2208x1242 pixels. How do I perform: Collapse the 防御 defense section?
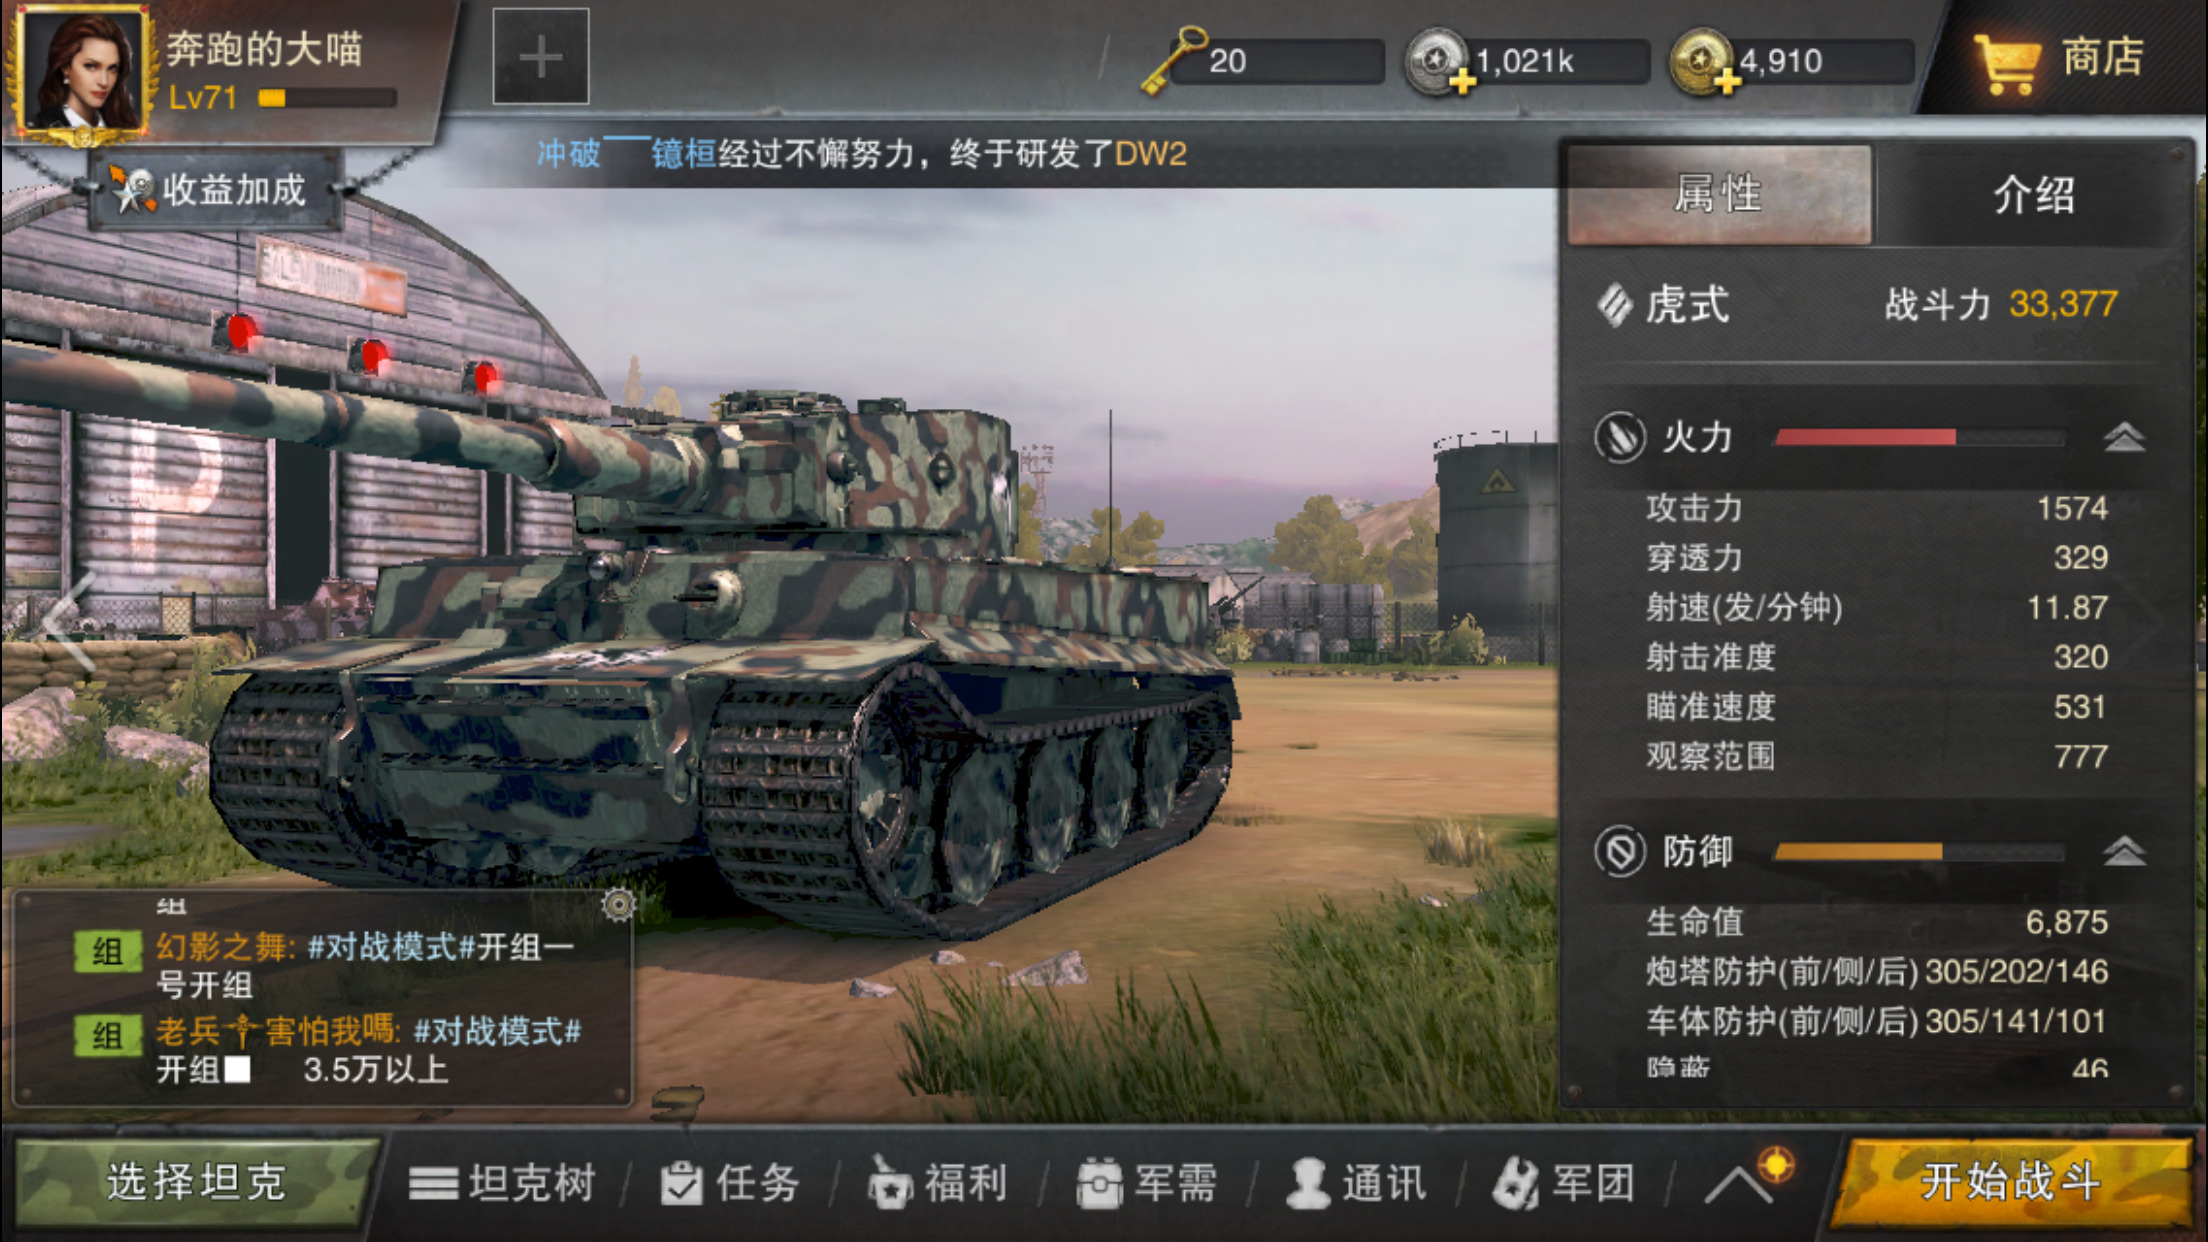(2123, 852)
